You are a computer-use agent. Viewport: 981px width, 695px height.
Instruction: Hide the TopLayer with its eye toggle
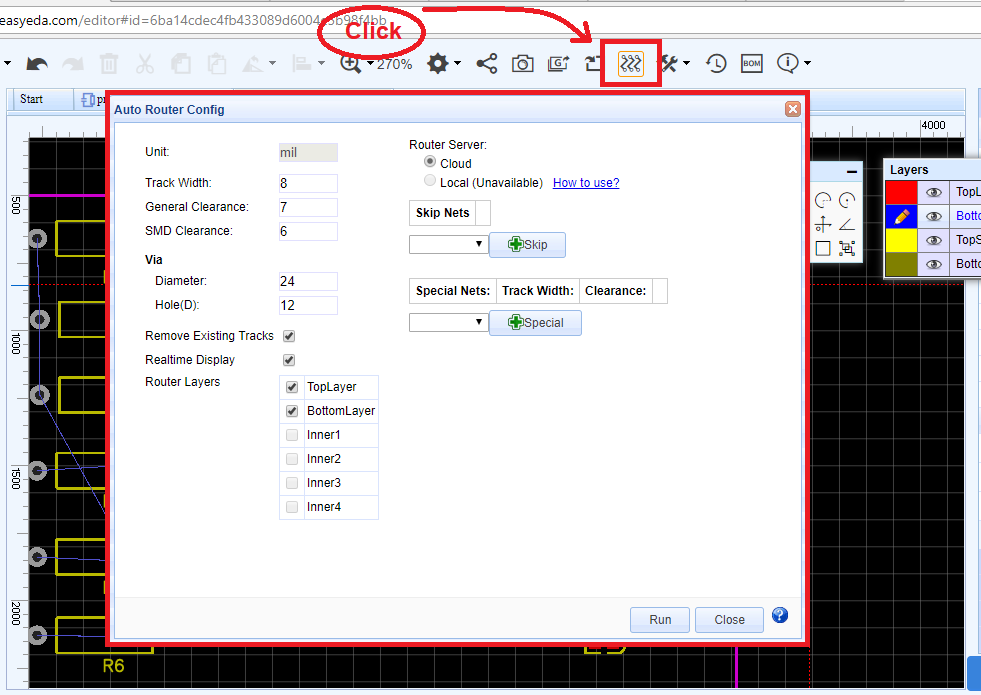tap(933, 191)
